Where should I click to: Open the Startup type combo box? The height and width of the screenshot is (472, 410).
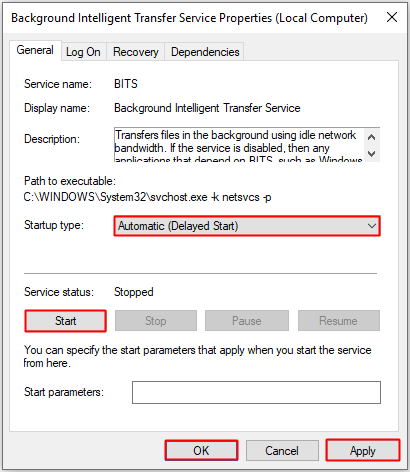247,226
